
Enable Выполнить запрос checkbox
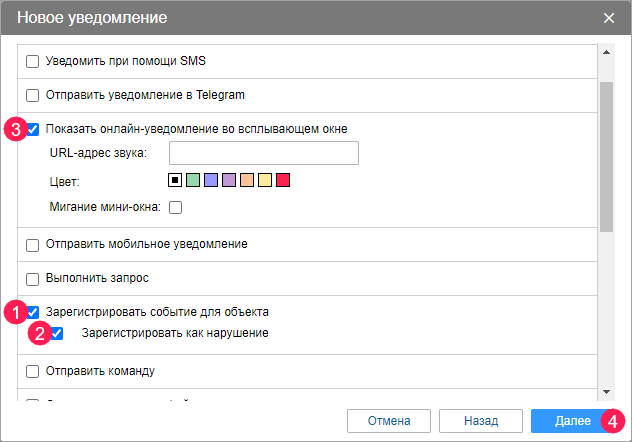click(33, 278)
